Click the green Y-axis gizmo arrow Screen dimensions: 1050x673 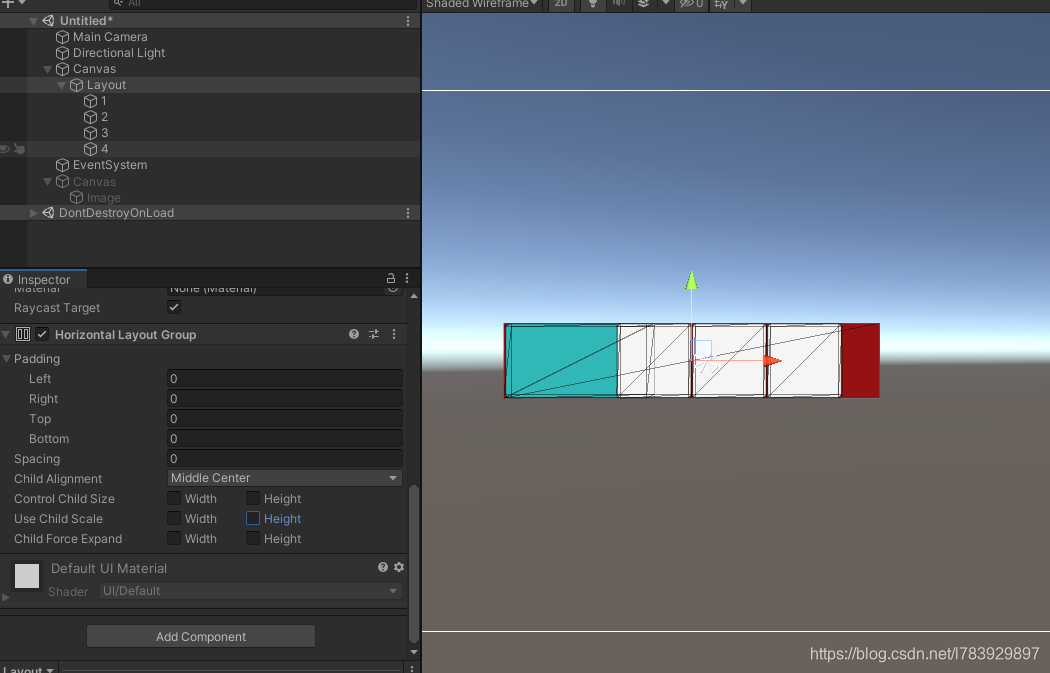click(x=692, y=281)
